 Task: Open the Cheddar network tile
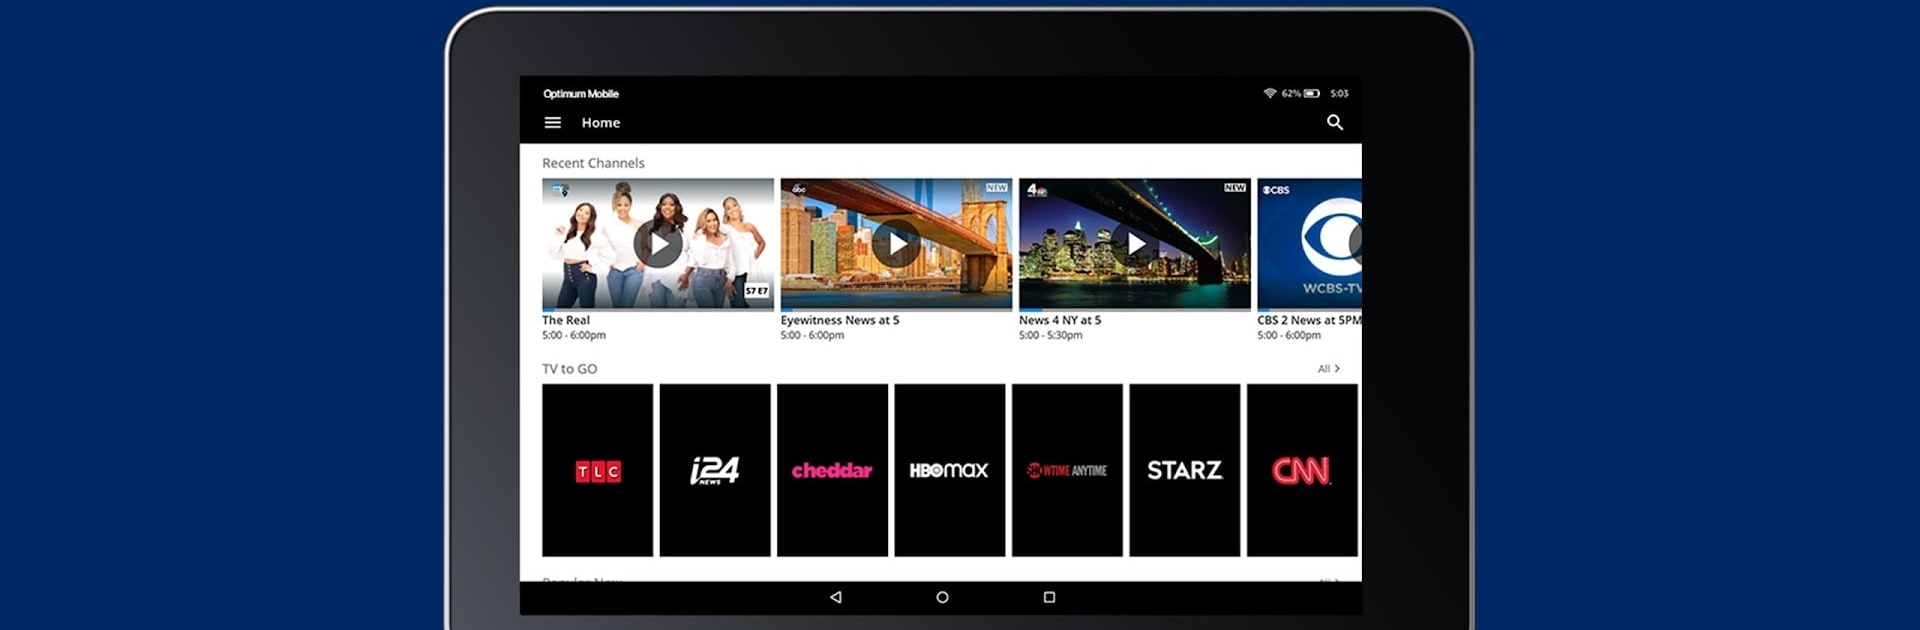832,470
